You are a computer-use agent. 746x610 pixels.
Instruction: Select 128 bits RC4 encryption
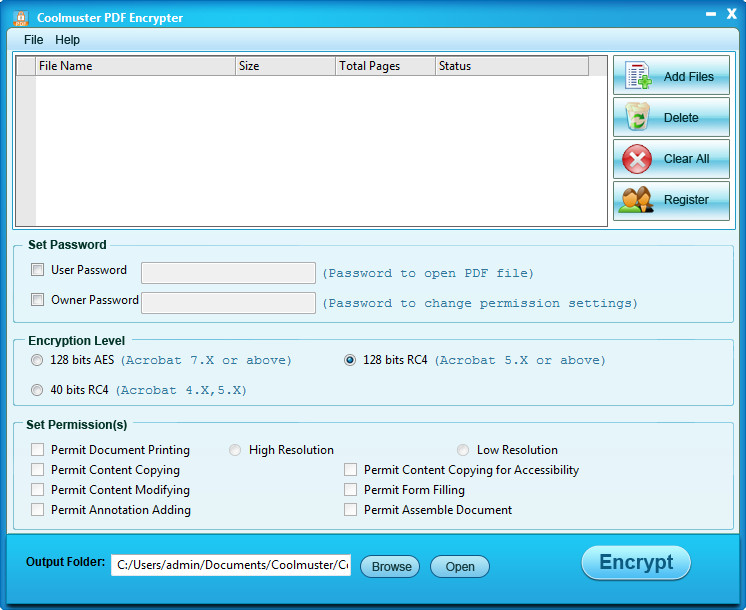[350, 360]
